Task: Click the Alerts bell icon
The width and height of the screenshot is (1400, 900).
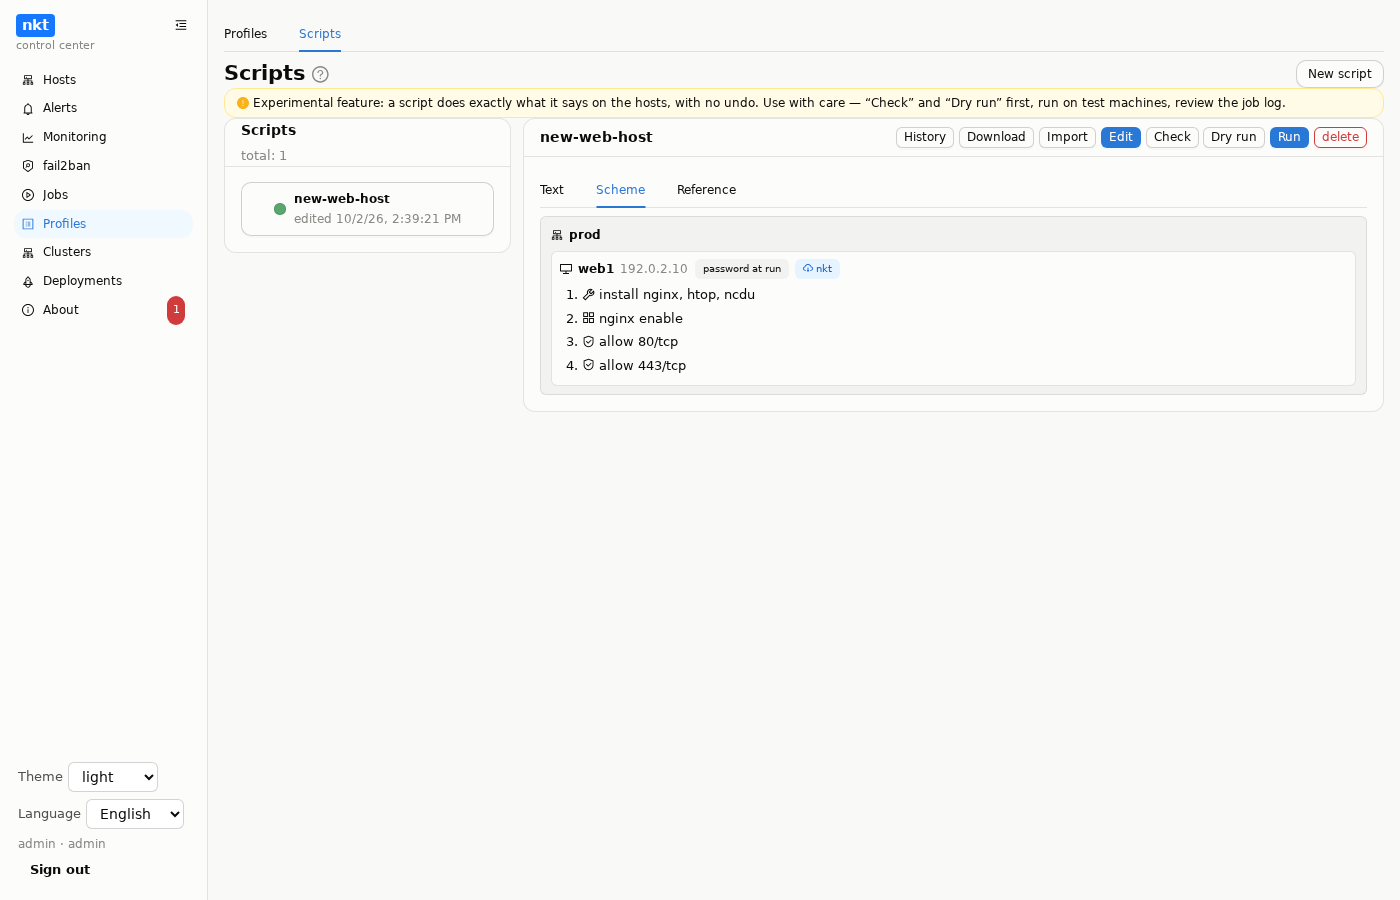Action: tap(28, 108)
